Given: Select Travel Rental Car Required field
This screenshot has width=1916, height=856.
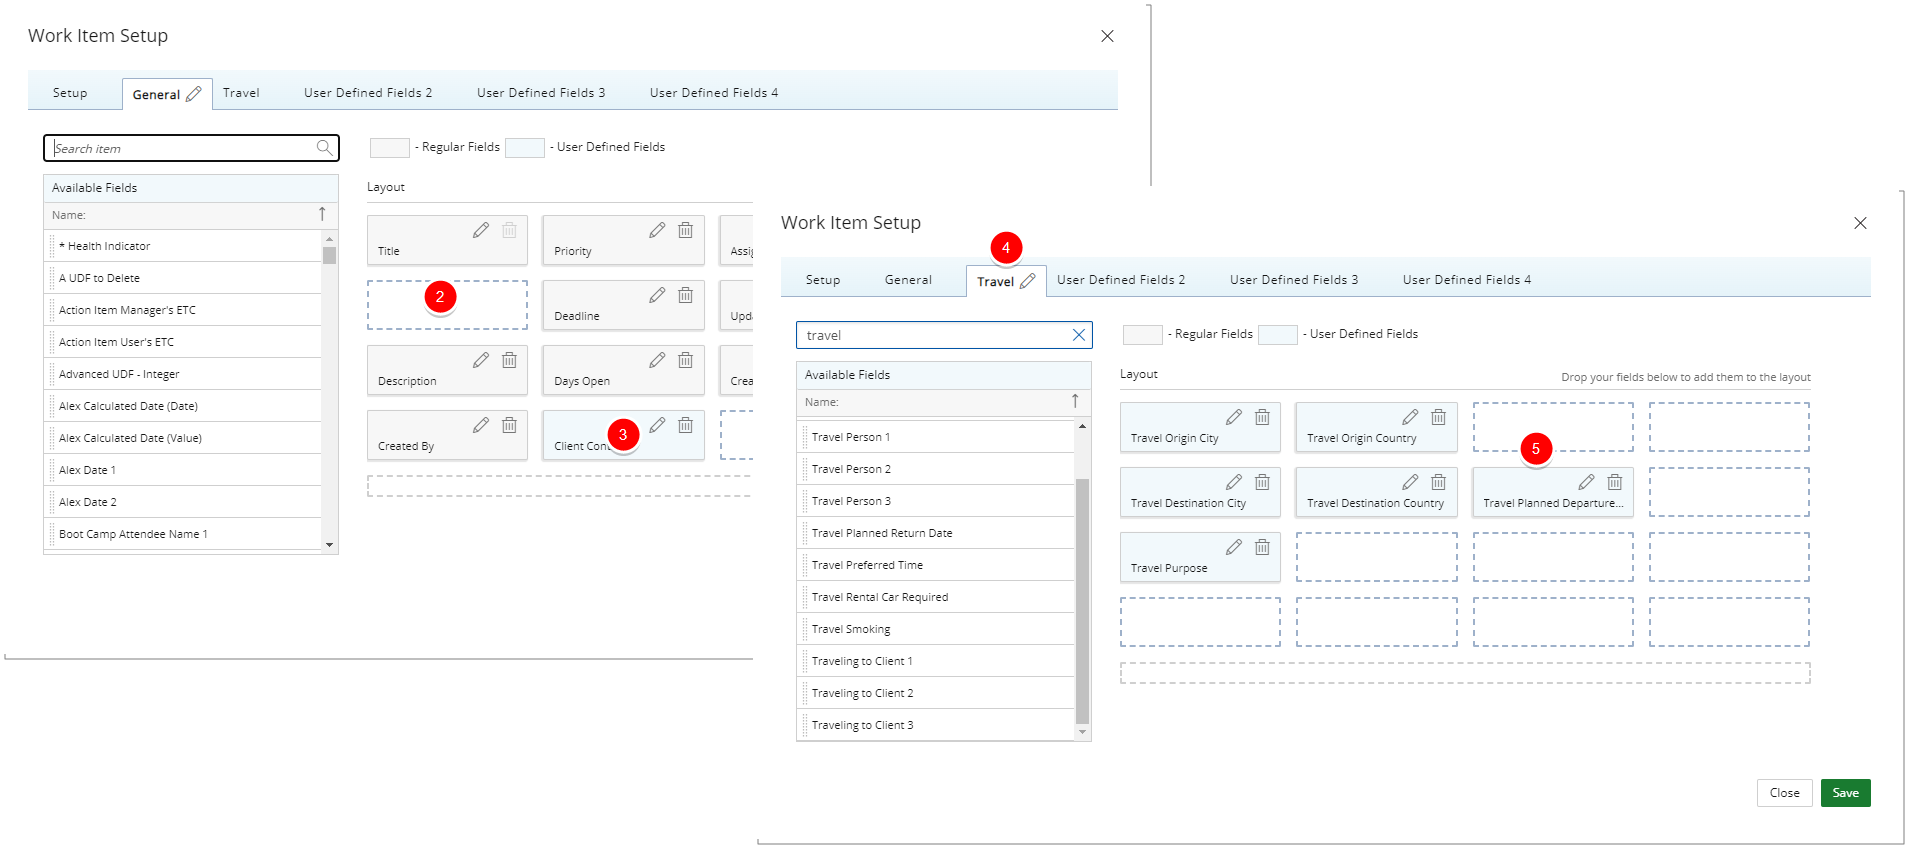Looking at the screenshot, I should click(880, 597).
